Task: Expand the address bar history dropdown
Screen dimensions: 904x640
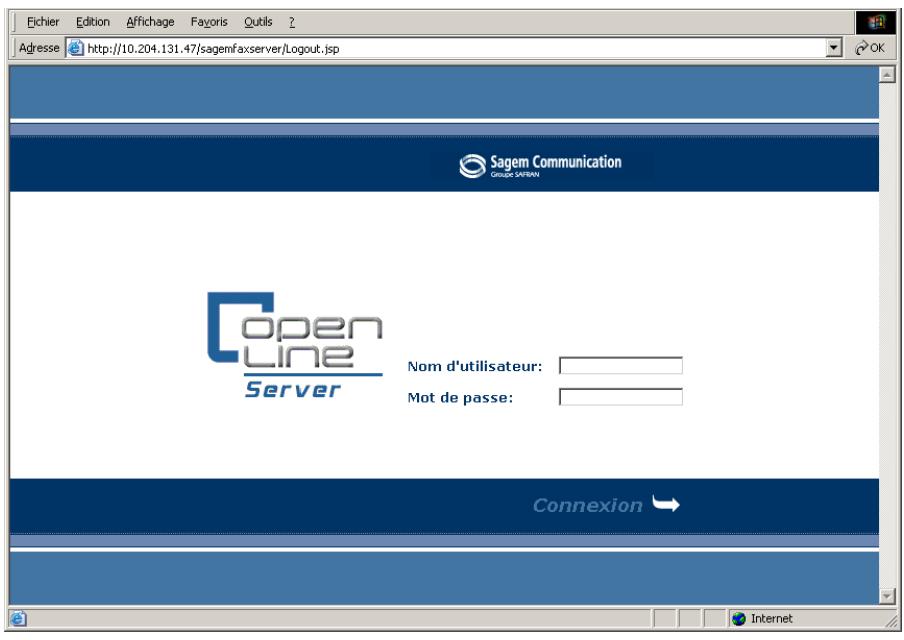Action: 834,48
